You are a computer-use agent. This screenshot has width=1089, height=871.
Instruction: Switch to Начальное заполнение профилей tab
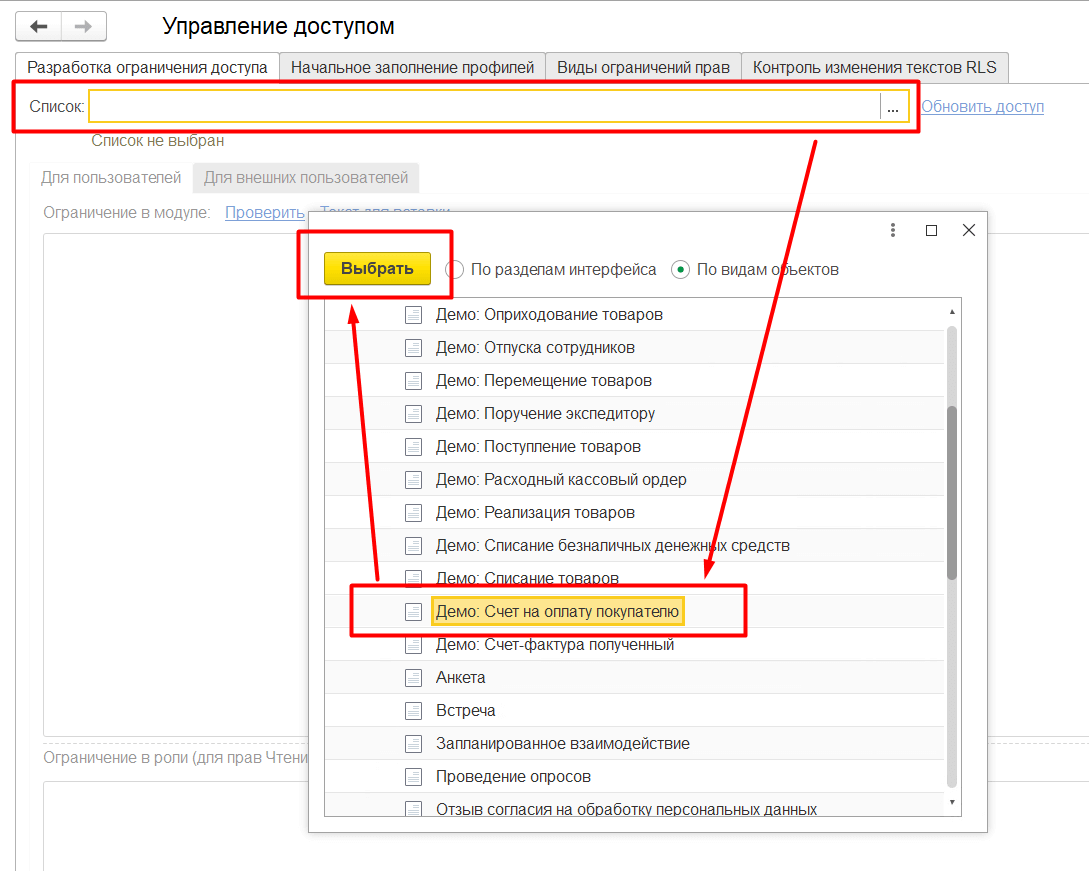click(x=412, y=67)
